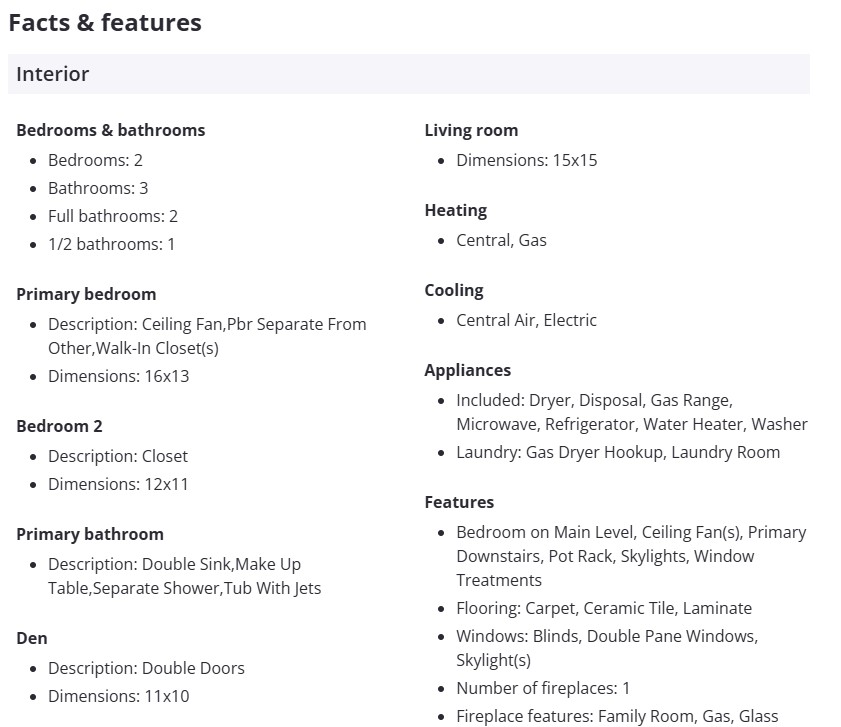Click the "Bedroom 2" subheading
This screenshot has height=727, width=841.
coord(59,426)
